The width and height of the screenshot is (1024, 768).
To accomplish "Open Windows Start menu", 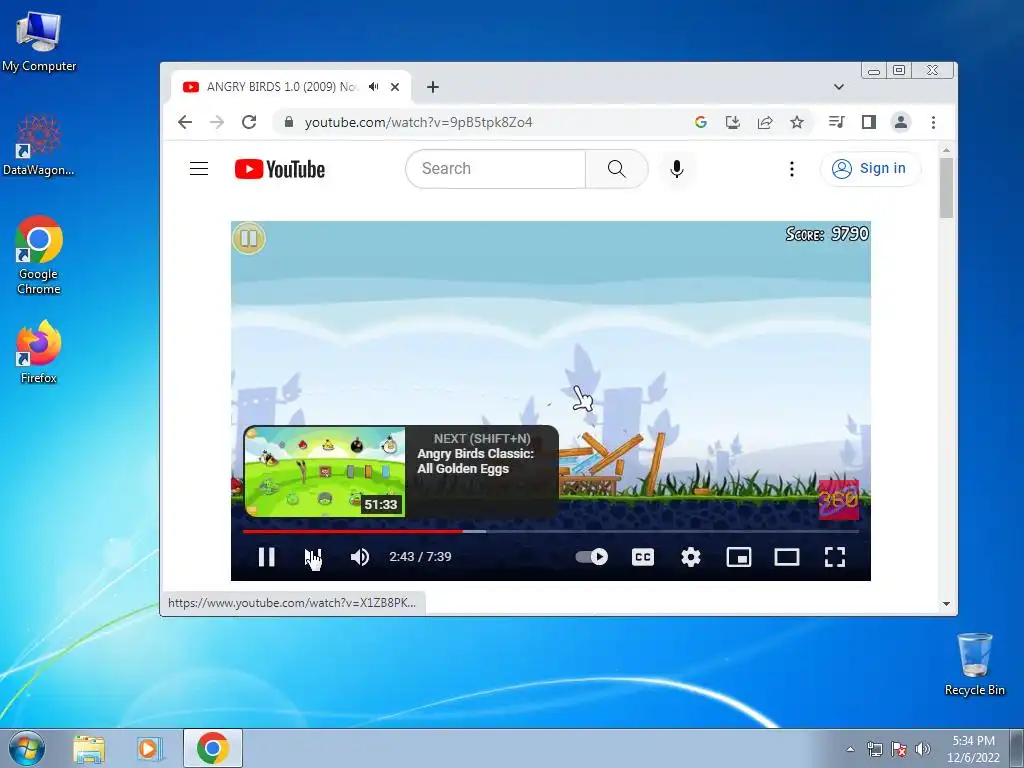I will pyautogui.click(x=27, y=748).
